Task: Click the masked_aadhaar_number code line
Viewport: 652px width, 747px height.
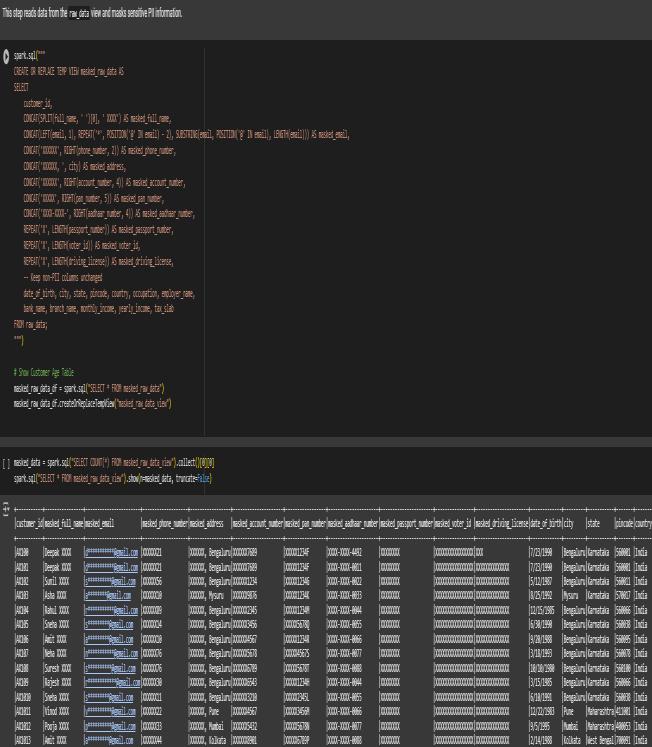Action: tap(109, 213)
